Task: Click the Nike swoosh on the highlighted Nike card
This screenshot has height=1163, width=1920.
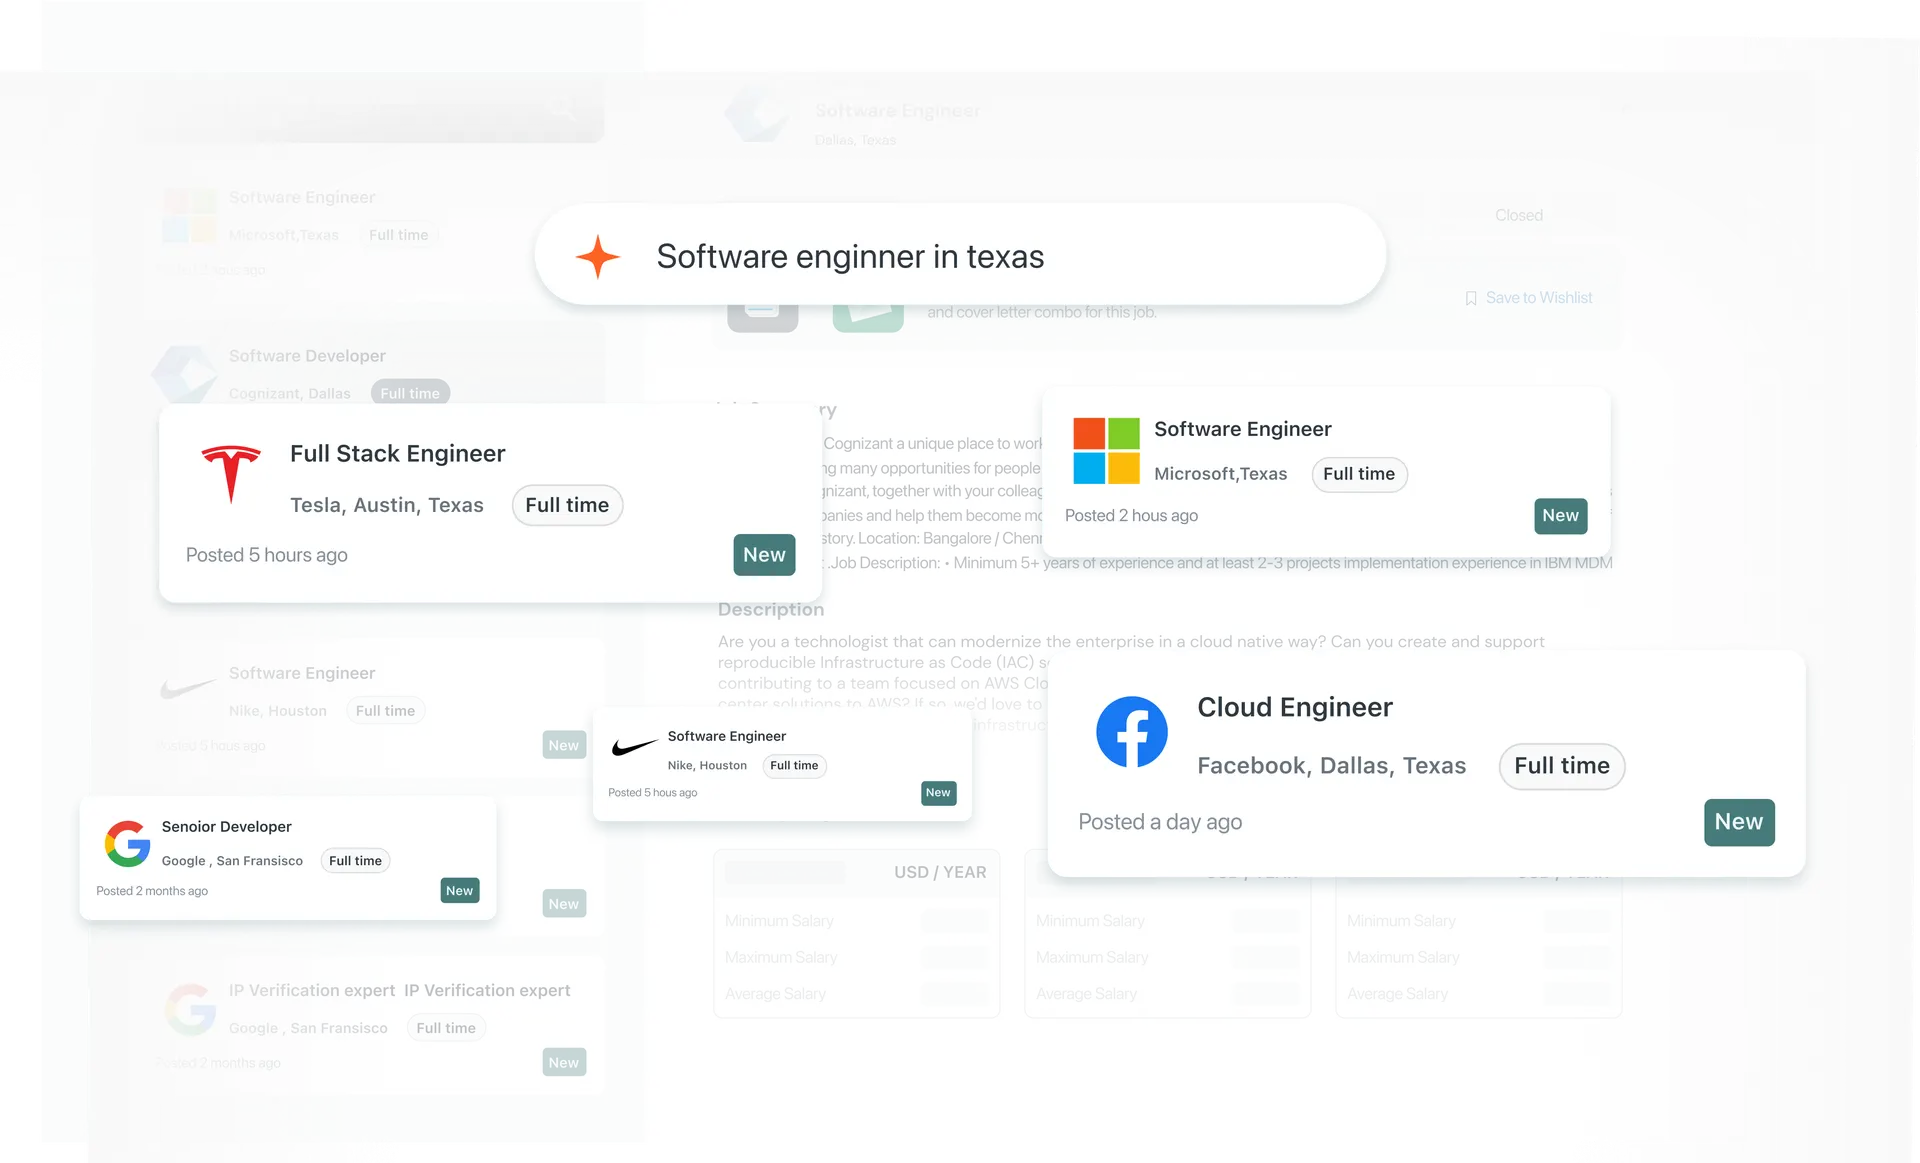Action: pyautogui.click(x=634, y=747)
